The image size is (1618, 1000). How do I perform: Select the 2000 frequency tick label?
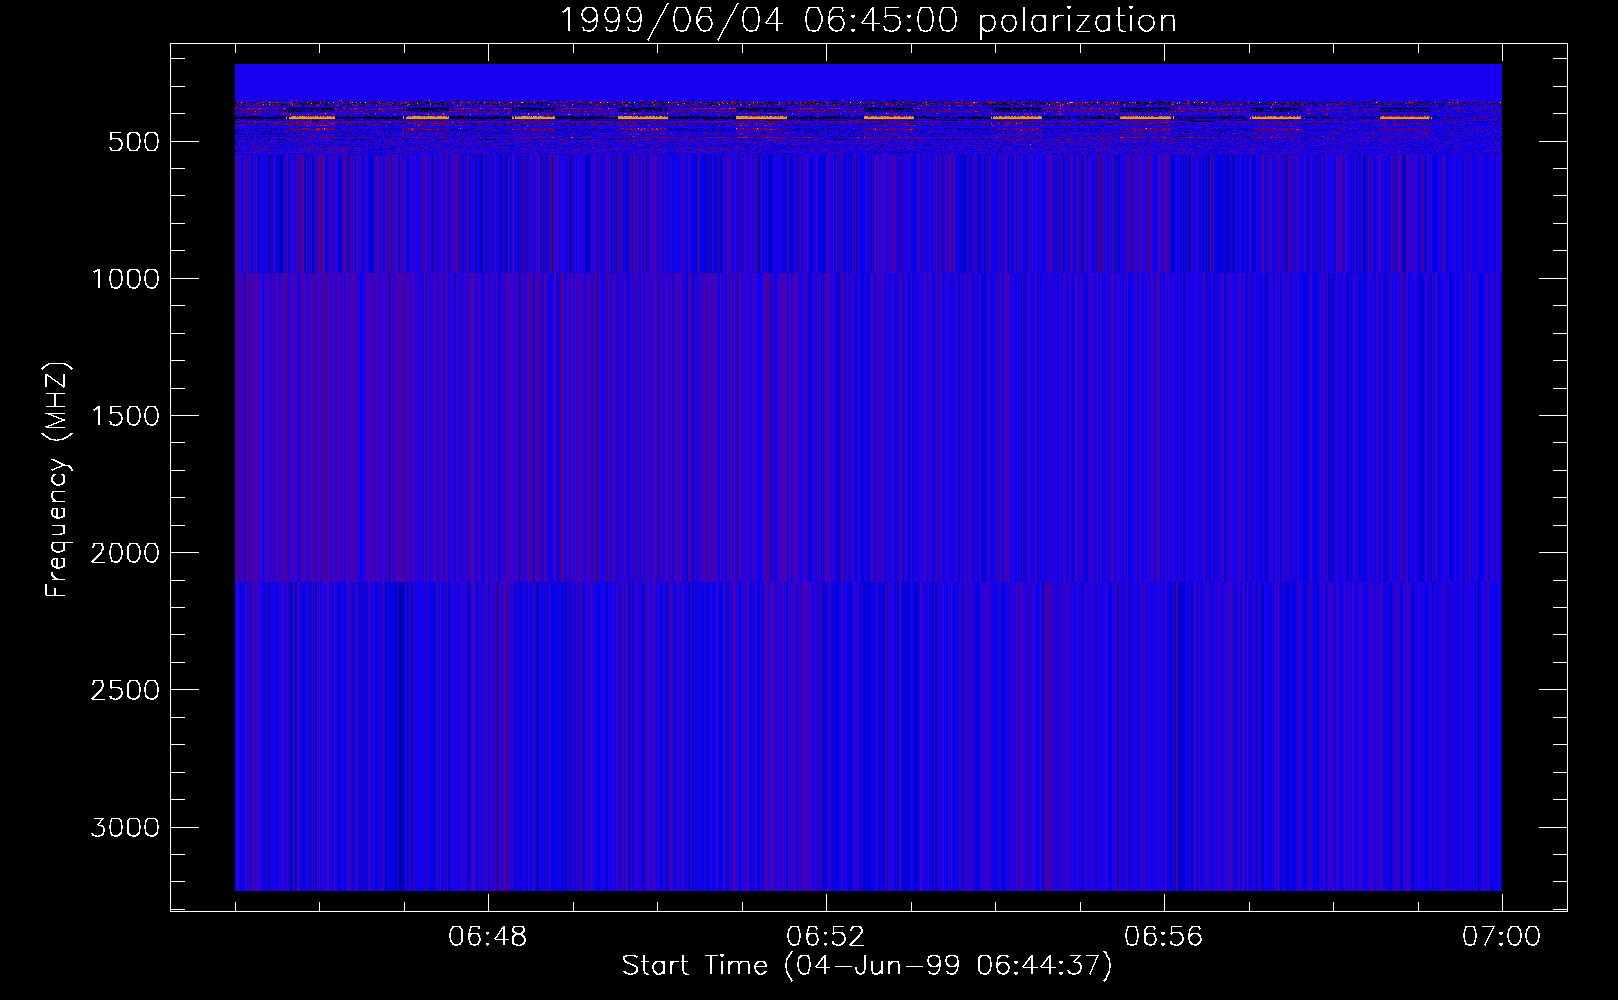[x=126, y=553]
